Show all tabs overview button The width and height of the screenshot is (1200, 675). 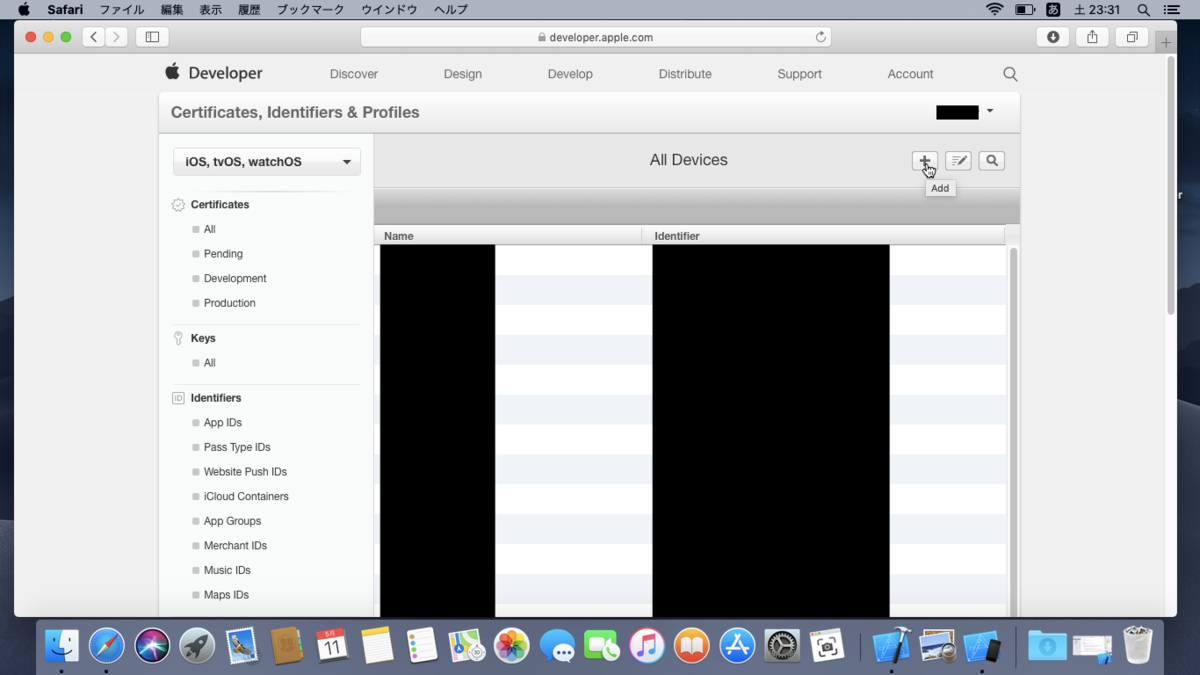click(1131, 37)
